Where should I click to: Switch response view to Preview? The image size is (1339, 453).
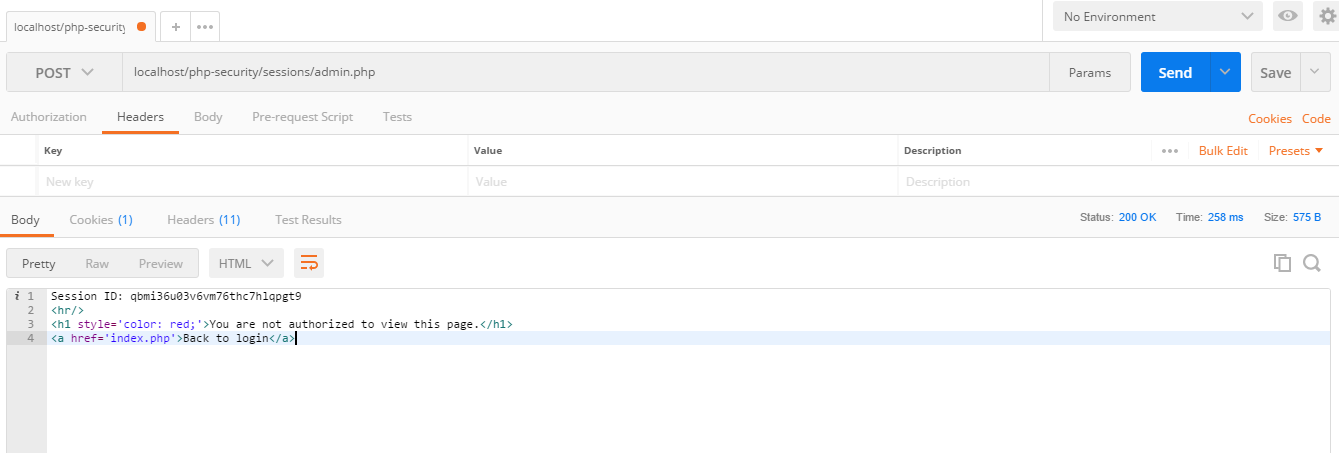(x=161, y=264)
